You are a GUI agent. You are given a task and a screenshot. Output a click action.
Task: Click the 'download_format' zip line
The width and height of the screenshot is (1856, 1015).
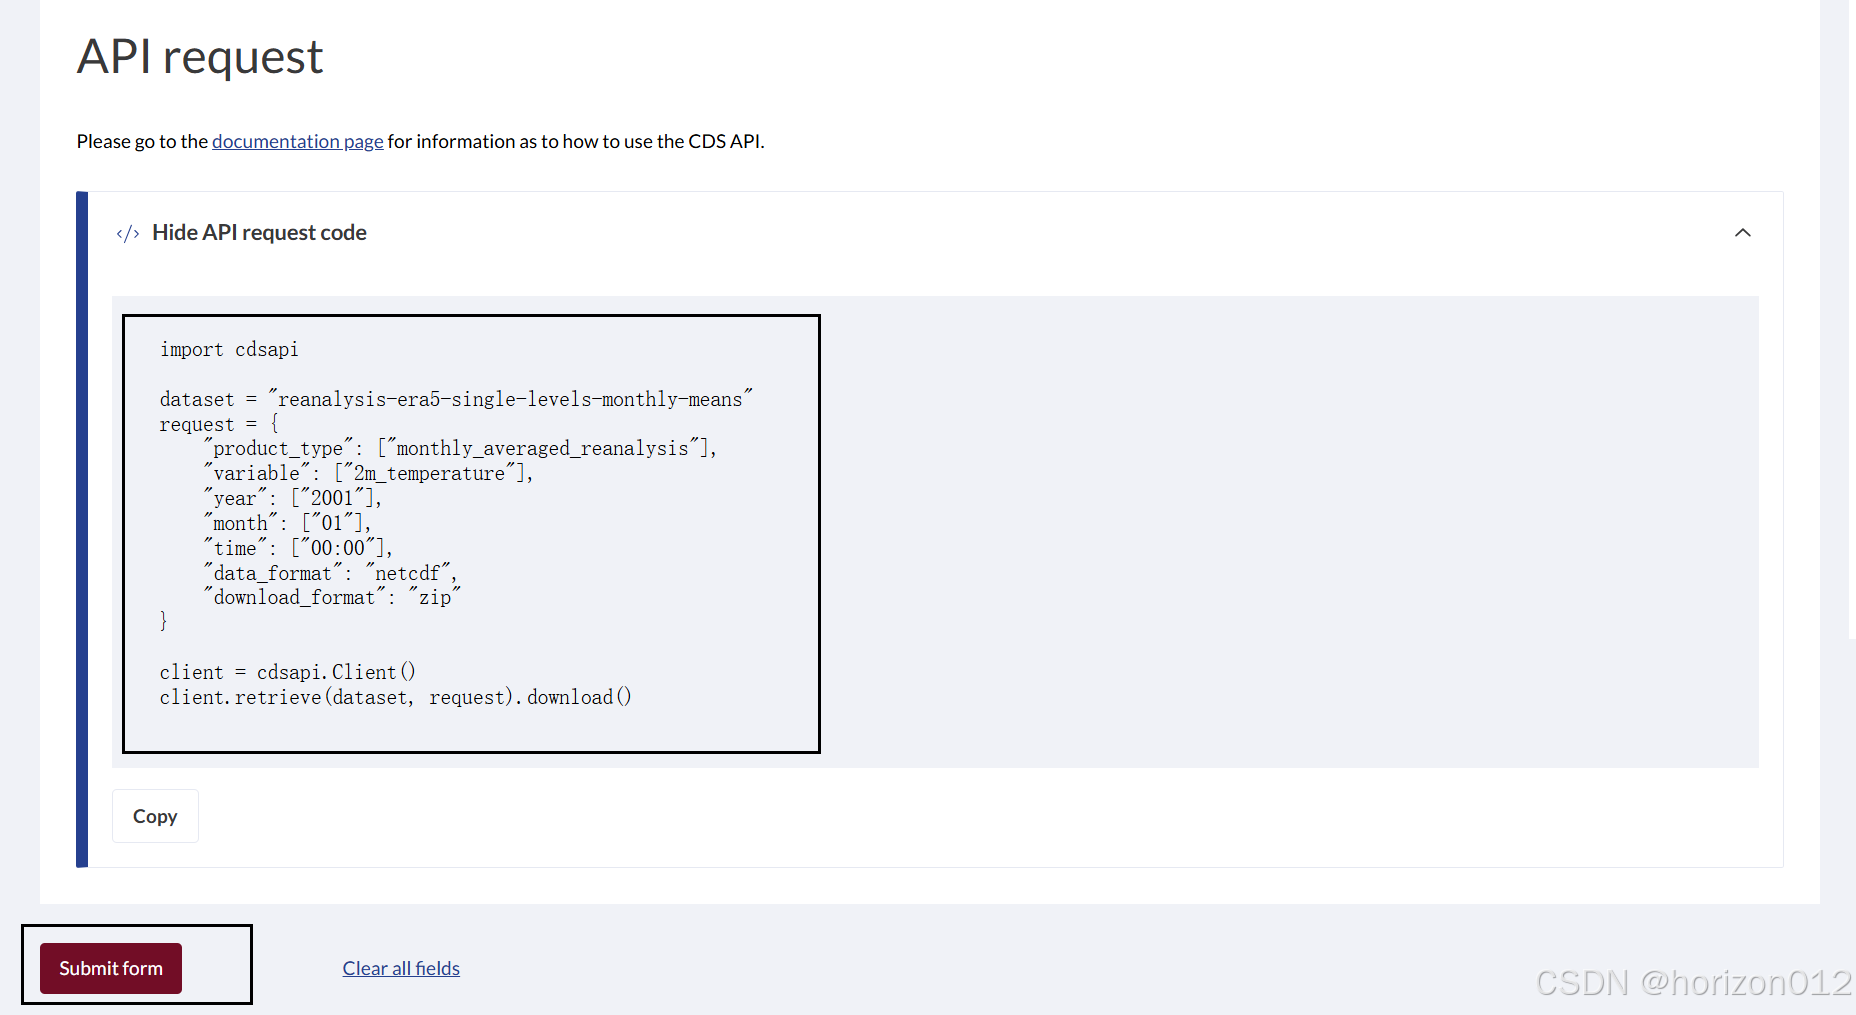tap(332, 597)
